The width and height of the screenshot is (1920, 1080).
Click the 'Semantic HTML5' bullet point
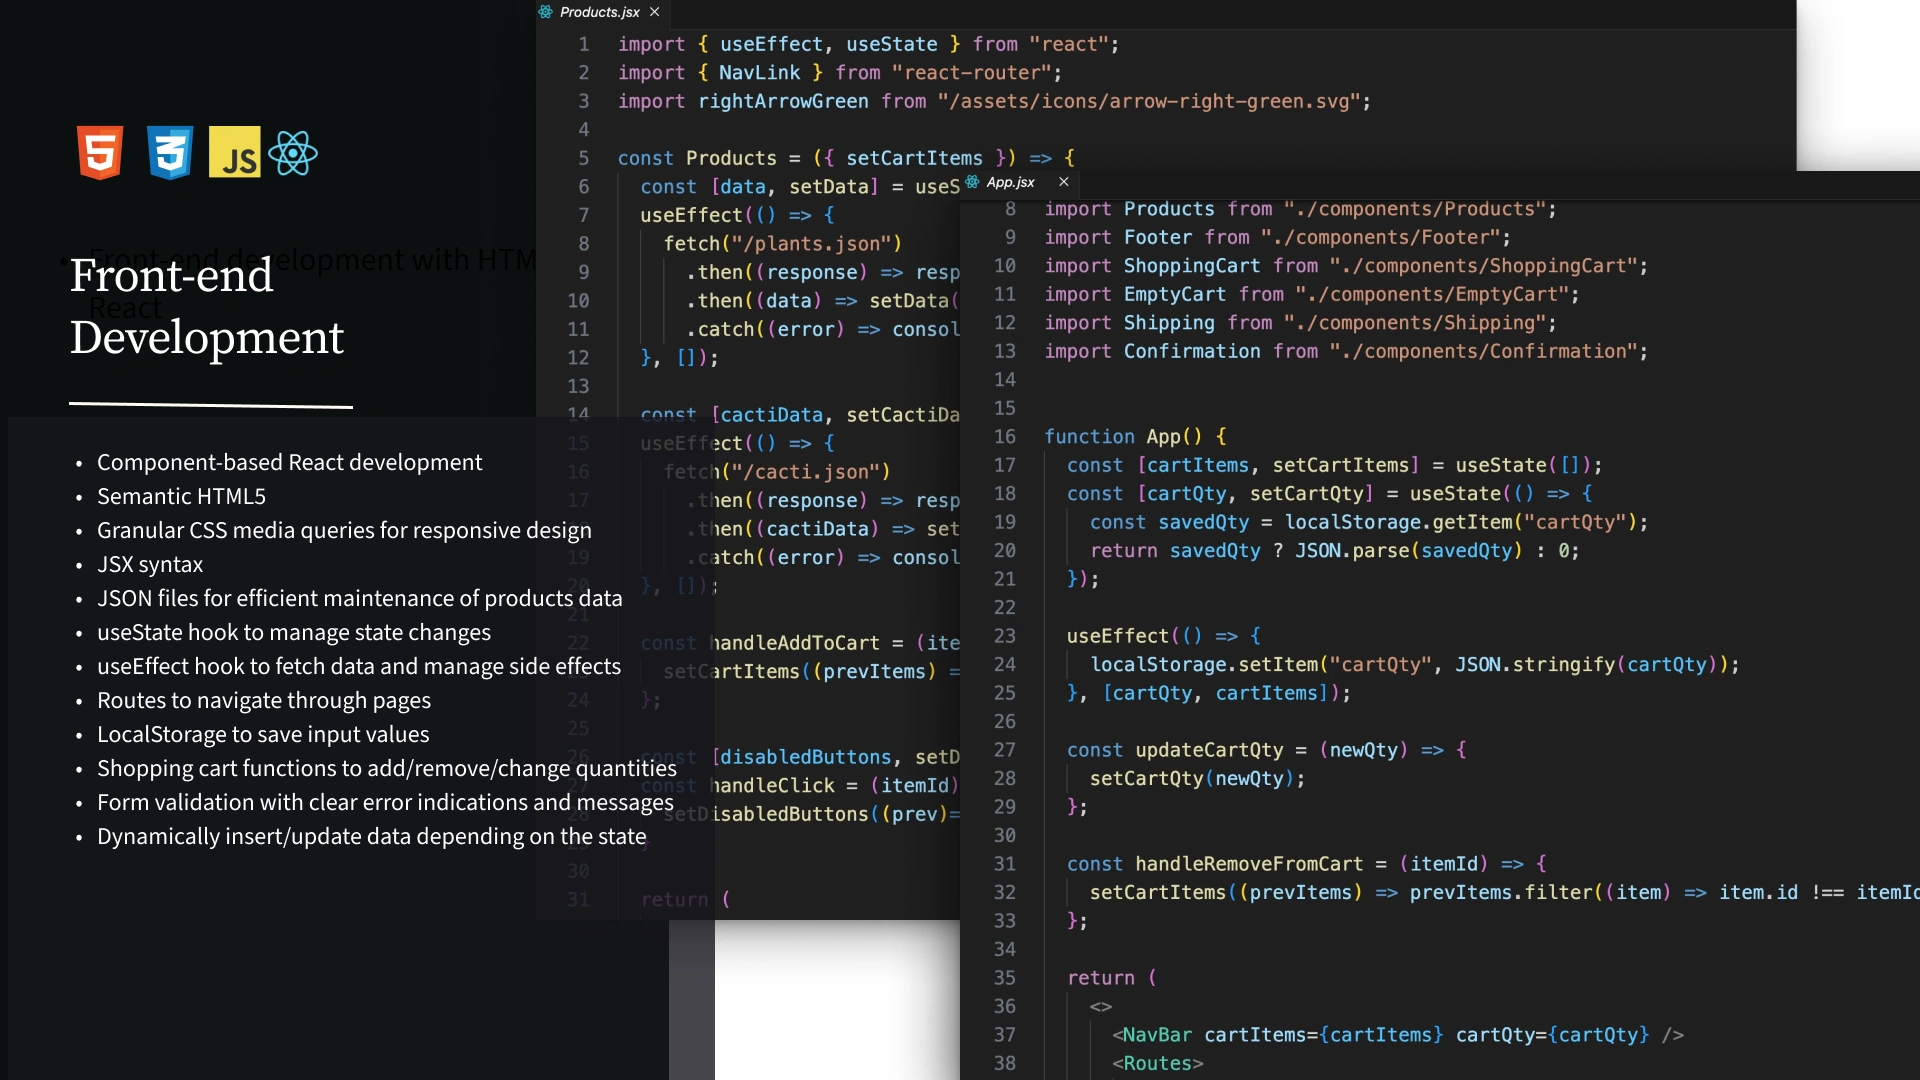click(181, 497)
